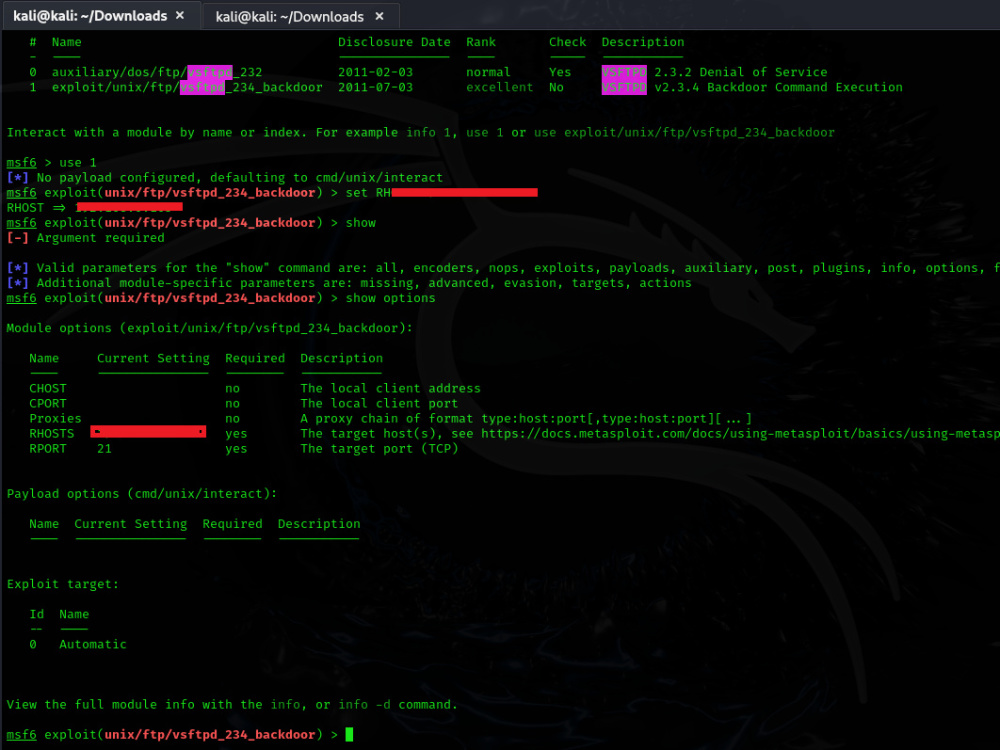Click the Disclosure Date column header
The width and height of the screenshot is (1000, 750).
coord(394,42)
